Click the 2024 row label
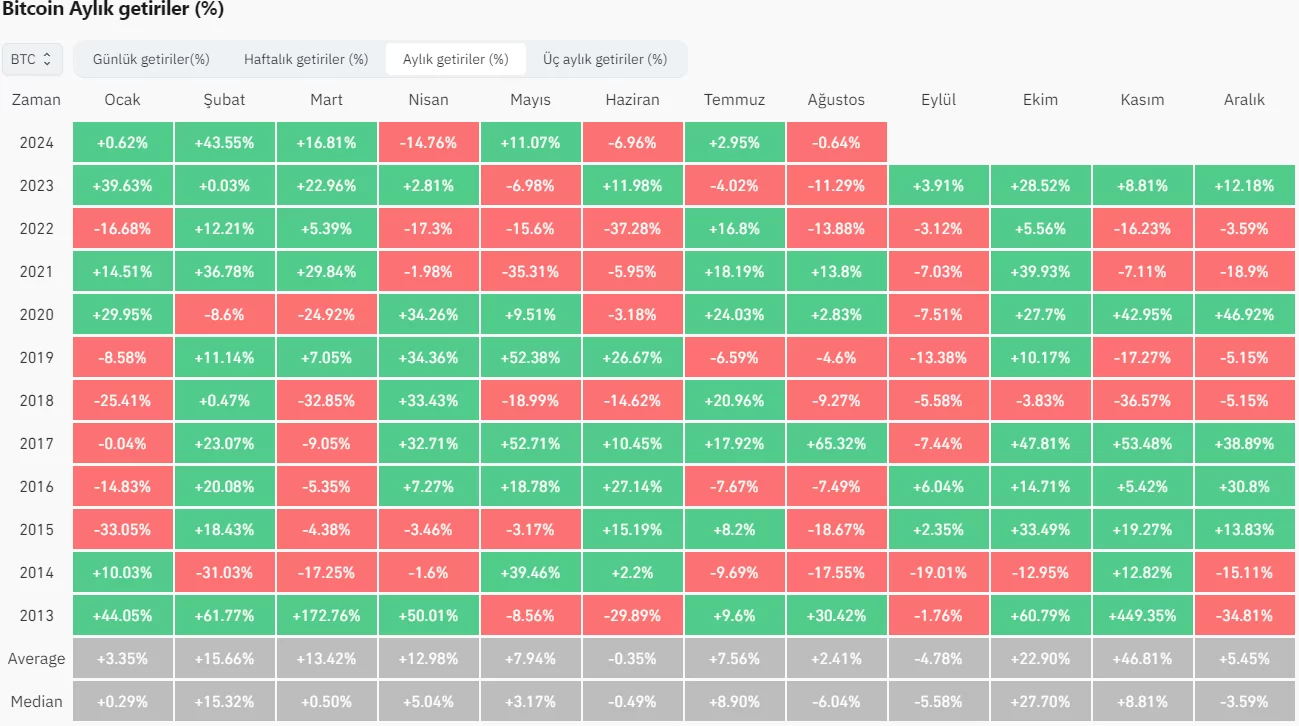 click(36, 143)
